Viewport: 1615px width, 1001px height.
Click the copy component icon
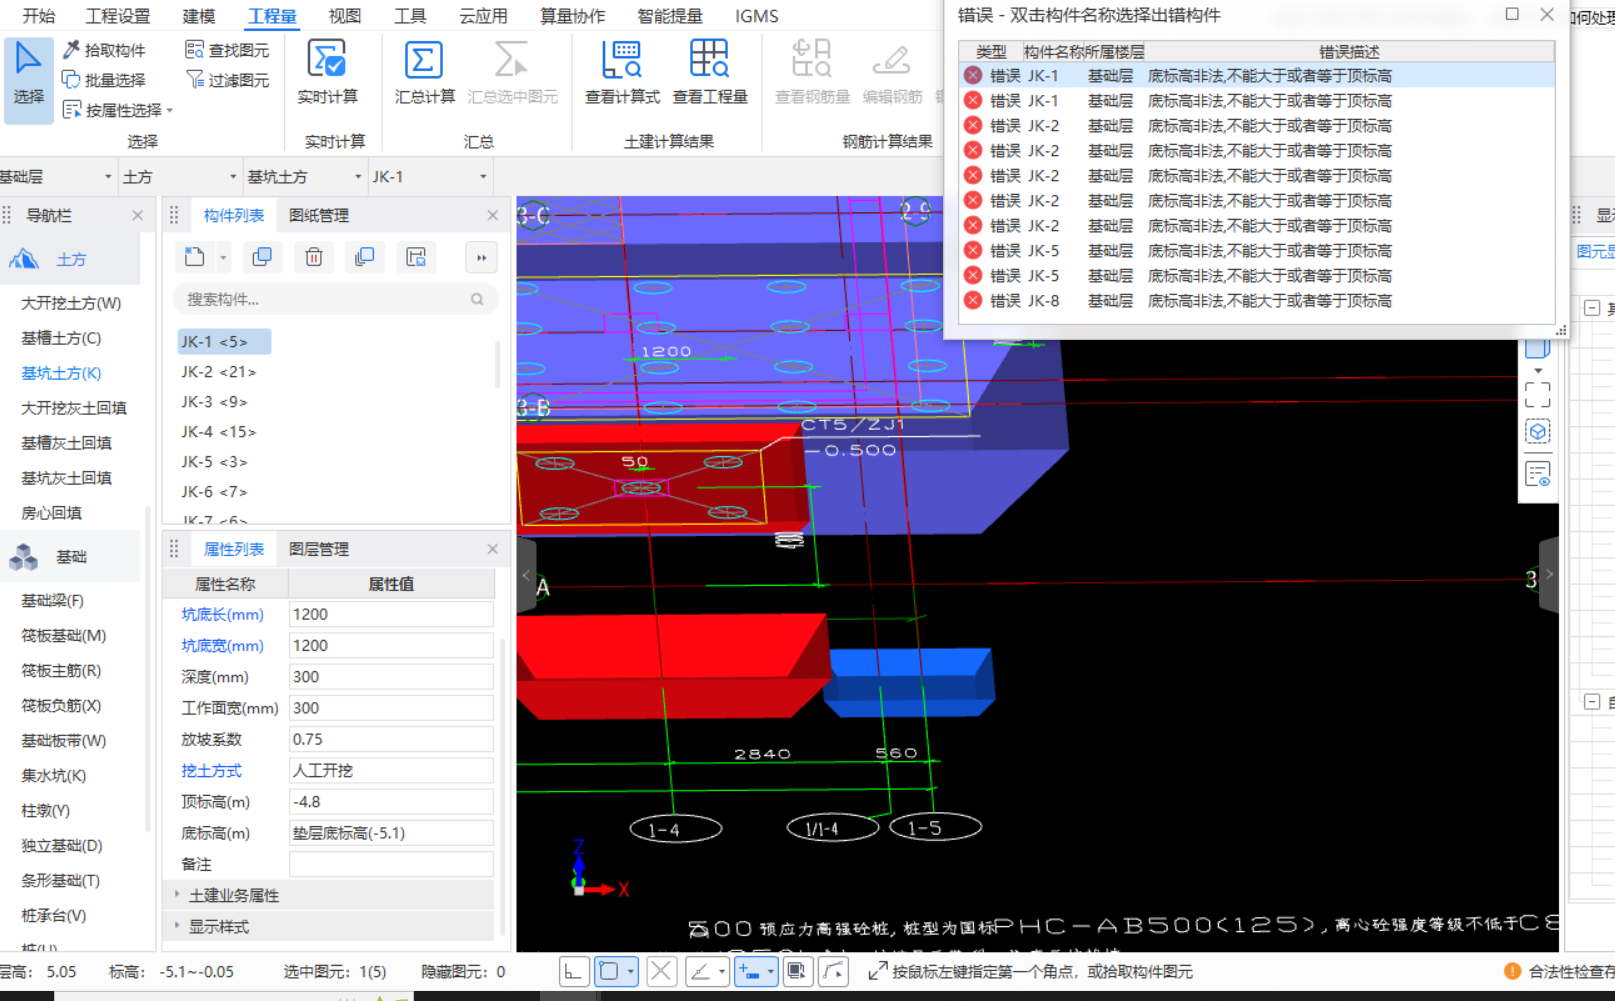point(262,257)
